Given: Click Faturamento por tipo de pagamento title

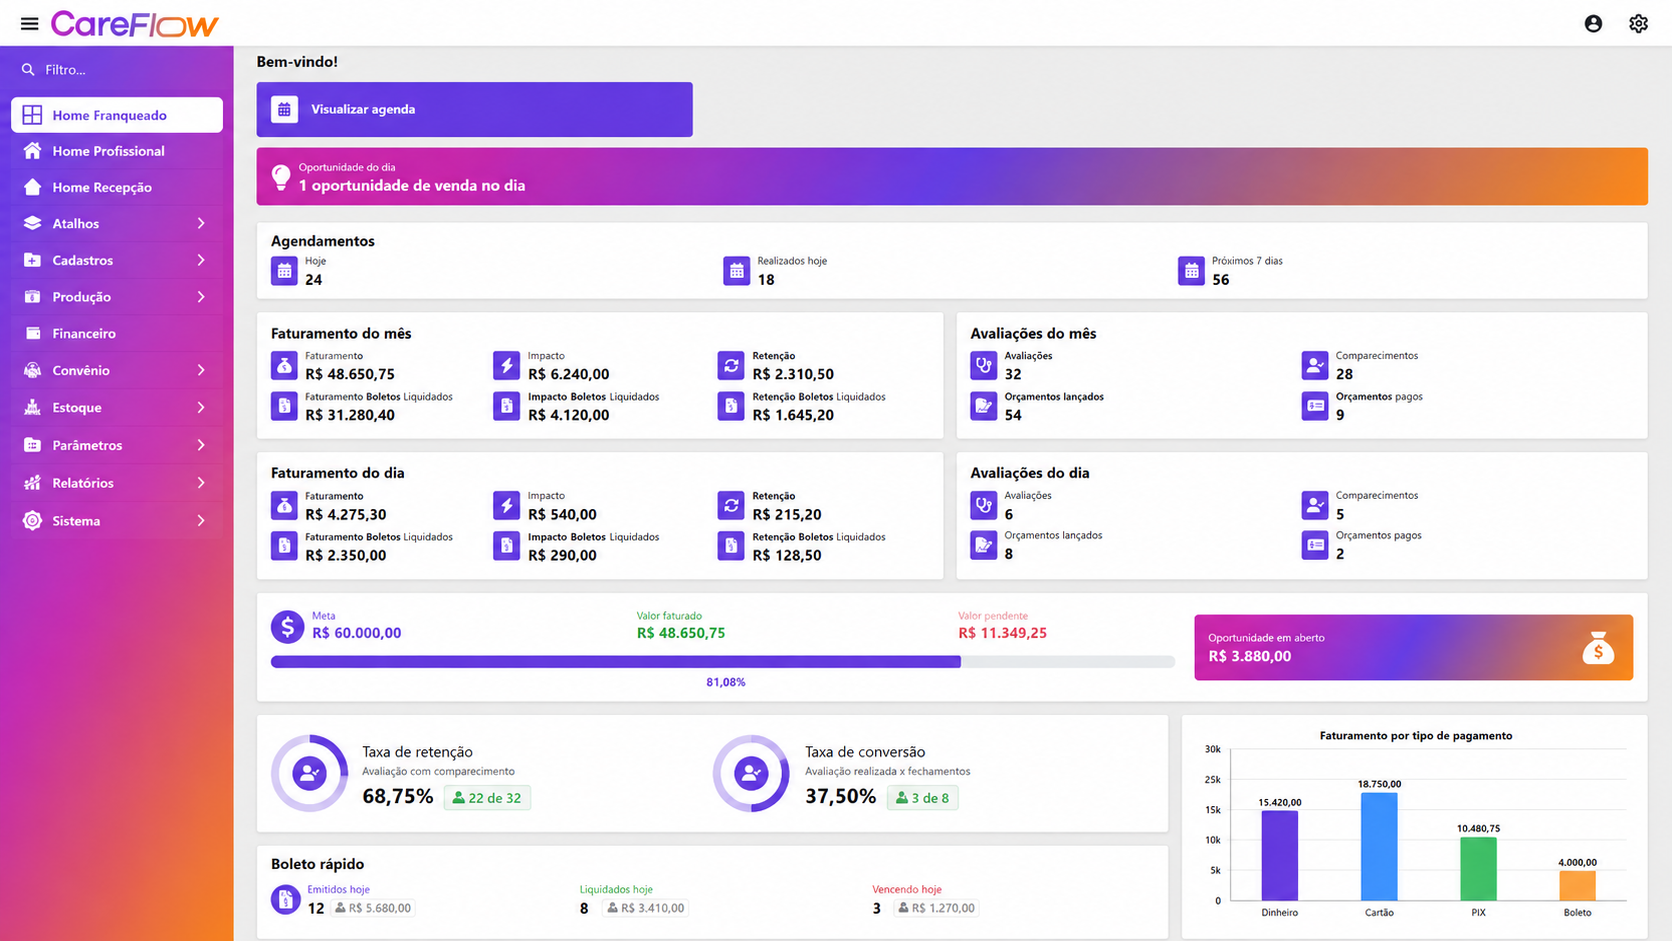Looking at the screenshot, I should pyautogui.click(x=1416, y=736).
